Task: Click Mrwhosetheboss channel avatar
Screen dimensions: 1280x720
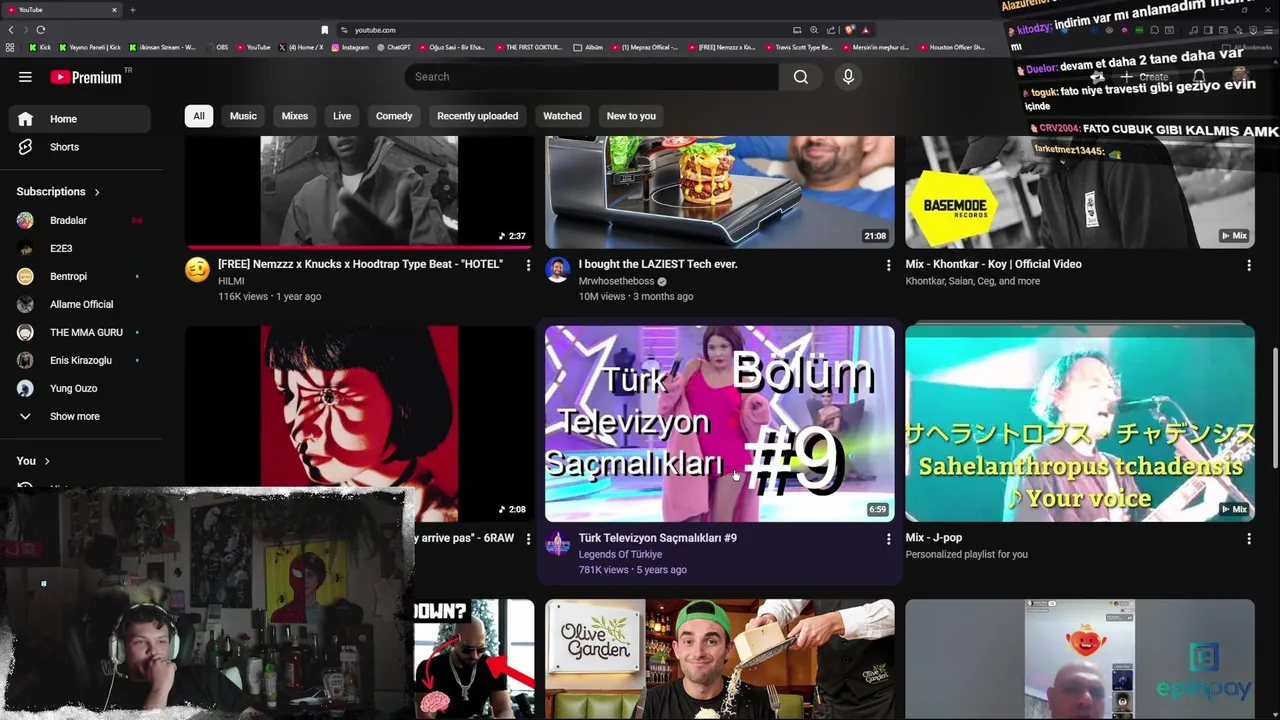Action: pyautogui.click(x=558, y=270)
